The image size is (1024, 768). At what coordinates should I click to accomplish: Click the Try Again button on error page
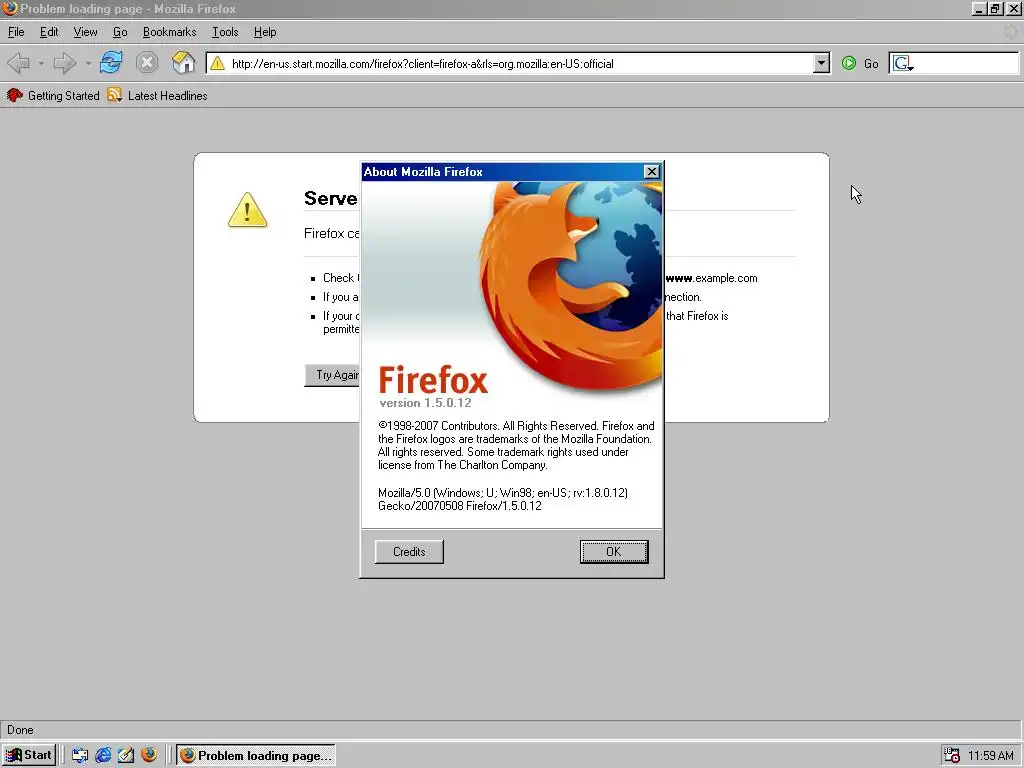pos(333,375)
